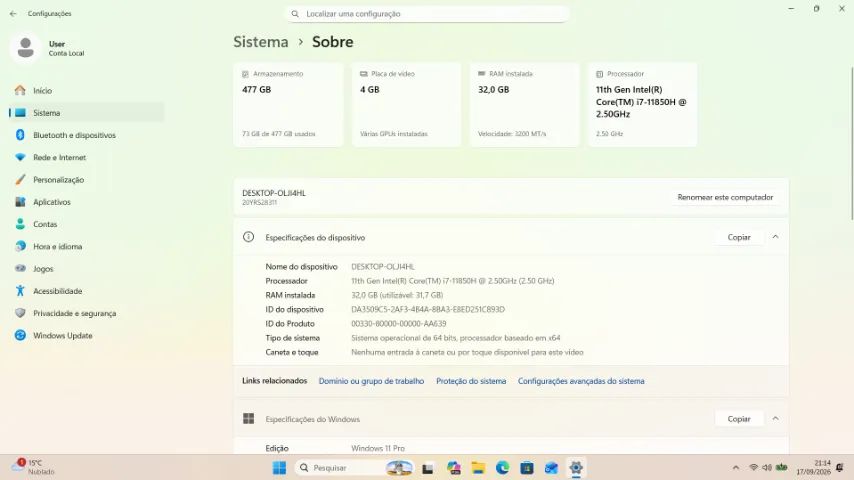Select the Edição value Windows 11 Pro
Image resolution: width=854 pixels, height=480 pixels.
coord(378,448)
